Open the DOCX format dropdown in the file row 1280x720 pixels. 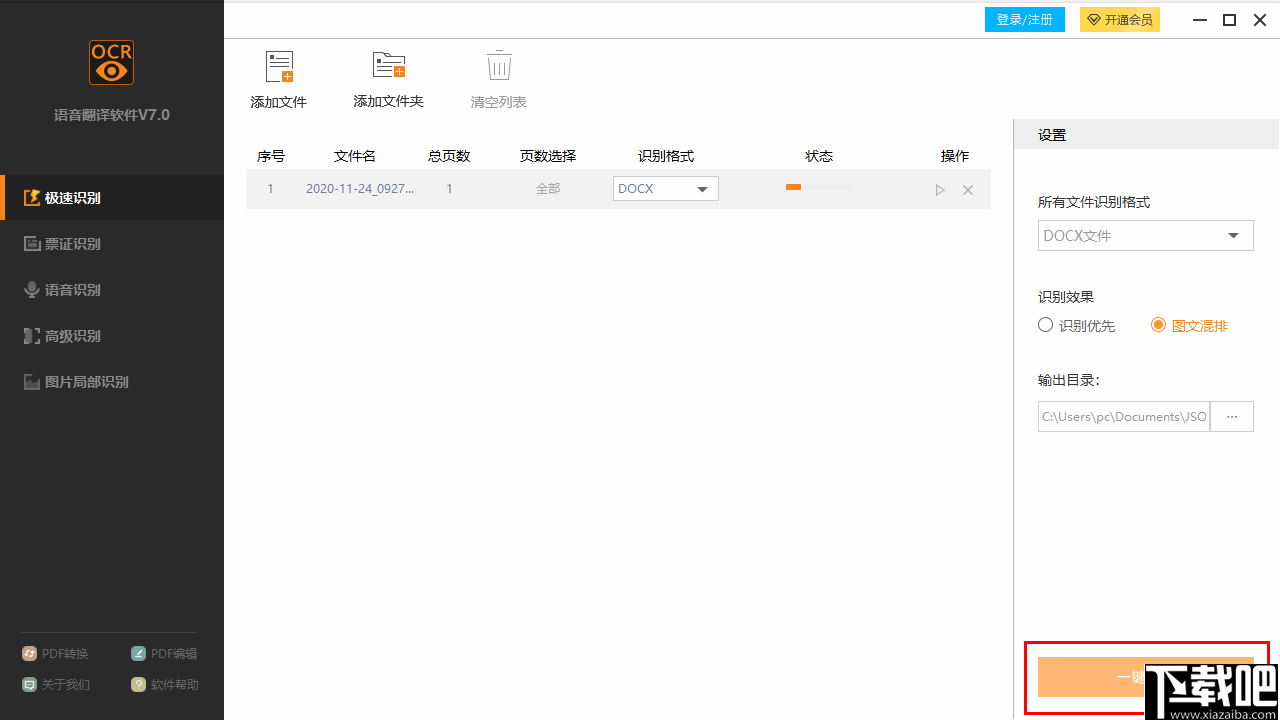(665, 188)
